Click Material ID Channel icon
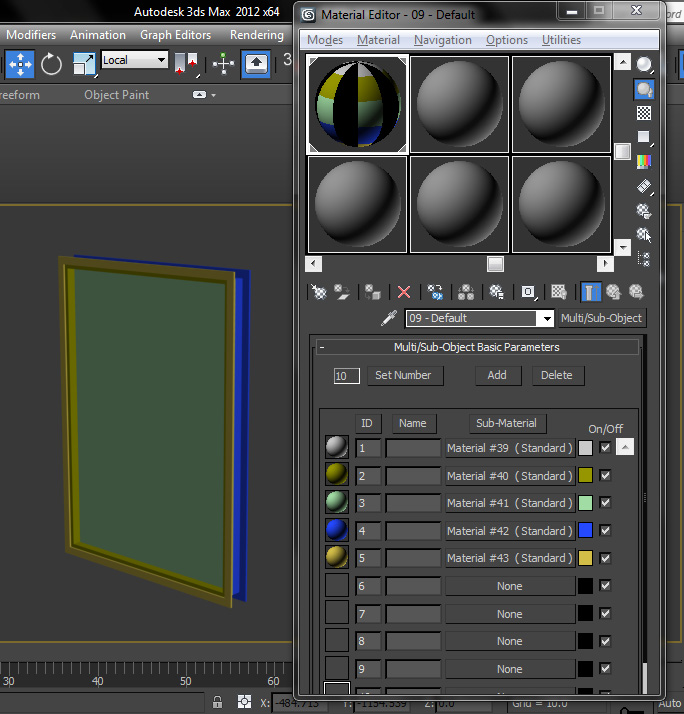This screenshot has height=714, width=684. click(x=528, y=292)
